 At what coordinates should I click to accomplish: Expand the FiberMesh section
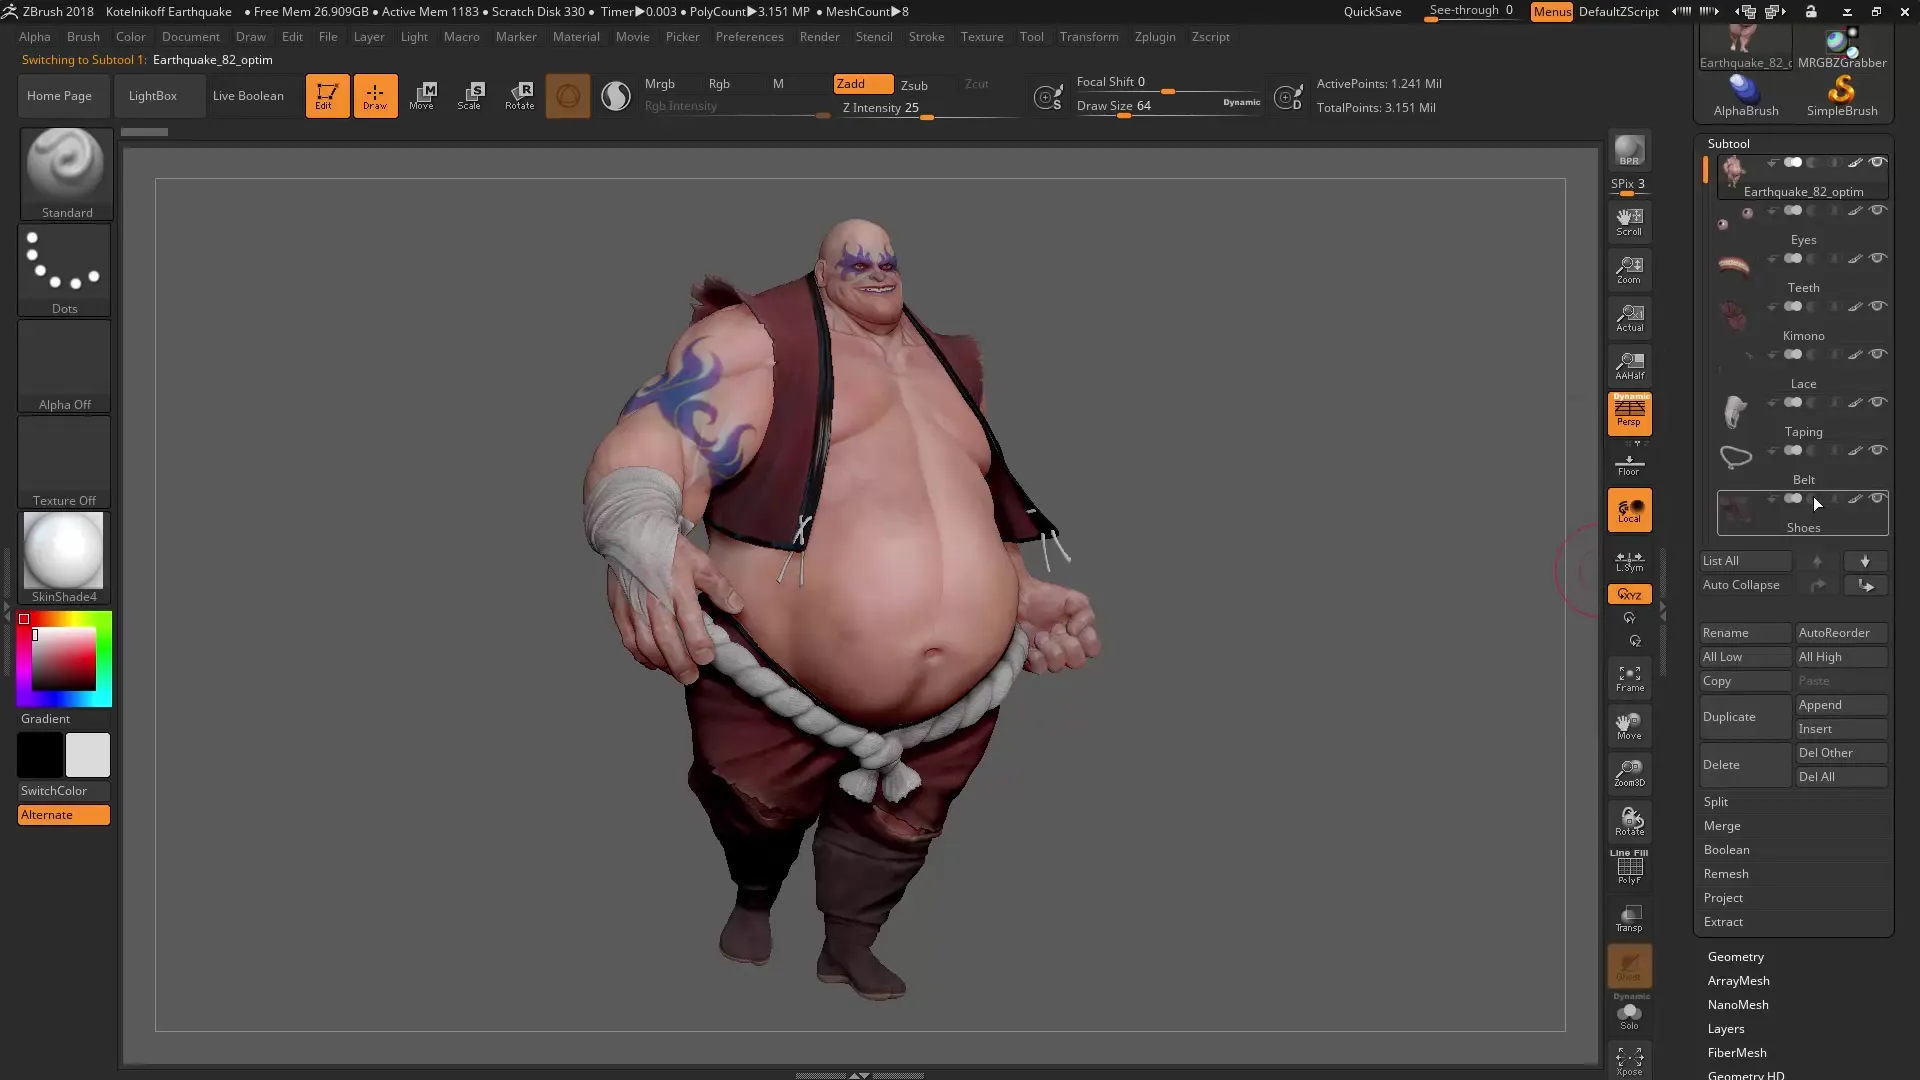(x=1737, y=1053)
